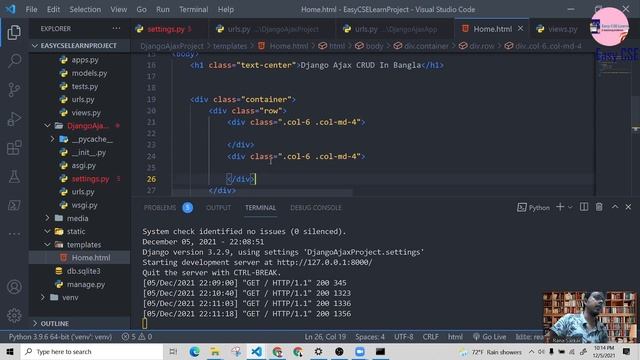Maximize the panel size chevron
640x360 pixels.
click(615, 207)
